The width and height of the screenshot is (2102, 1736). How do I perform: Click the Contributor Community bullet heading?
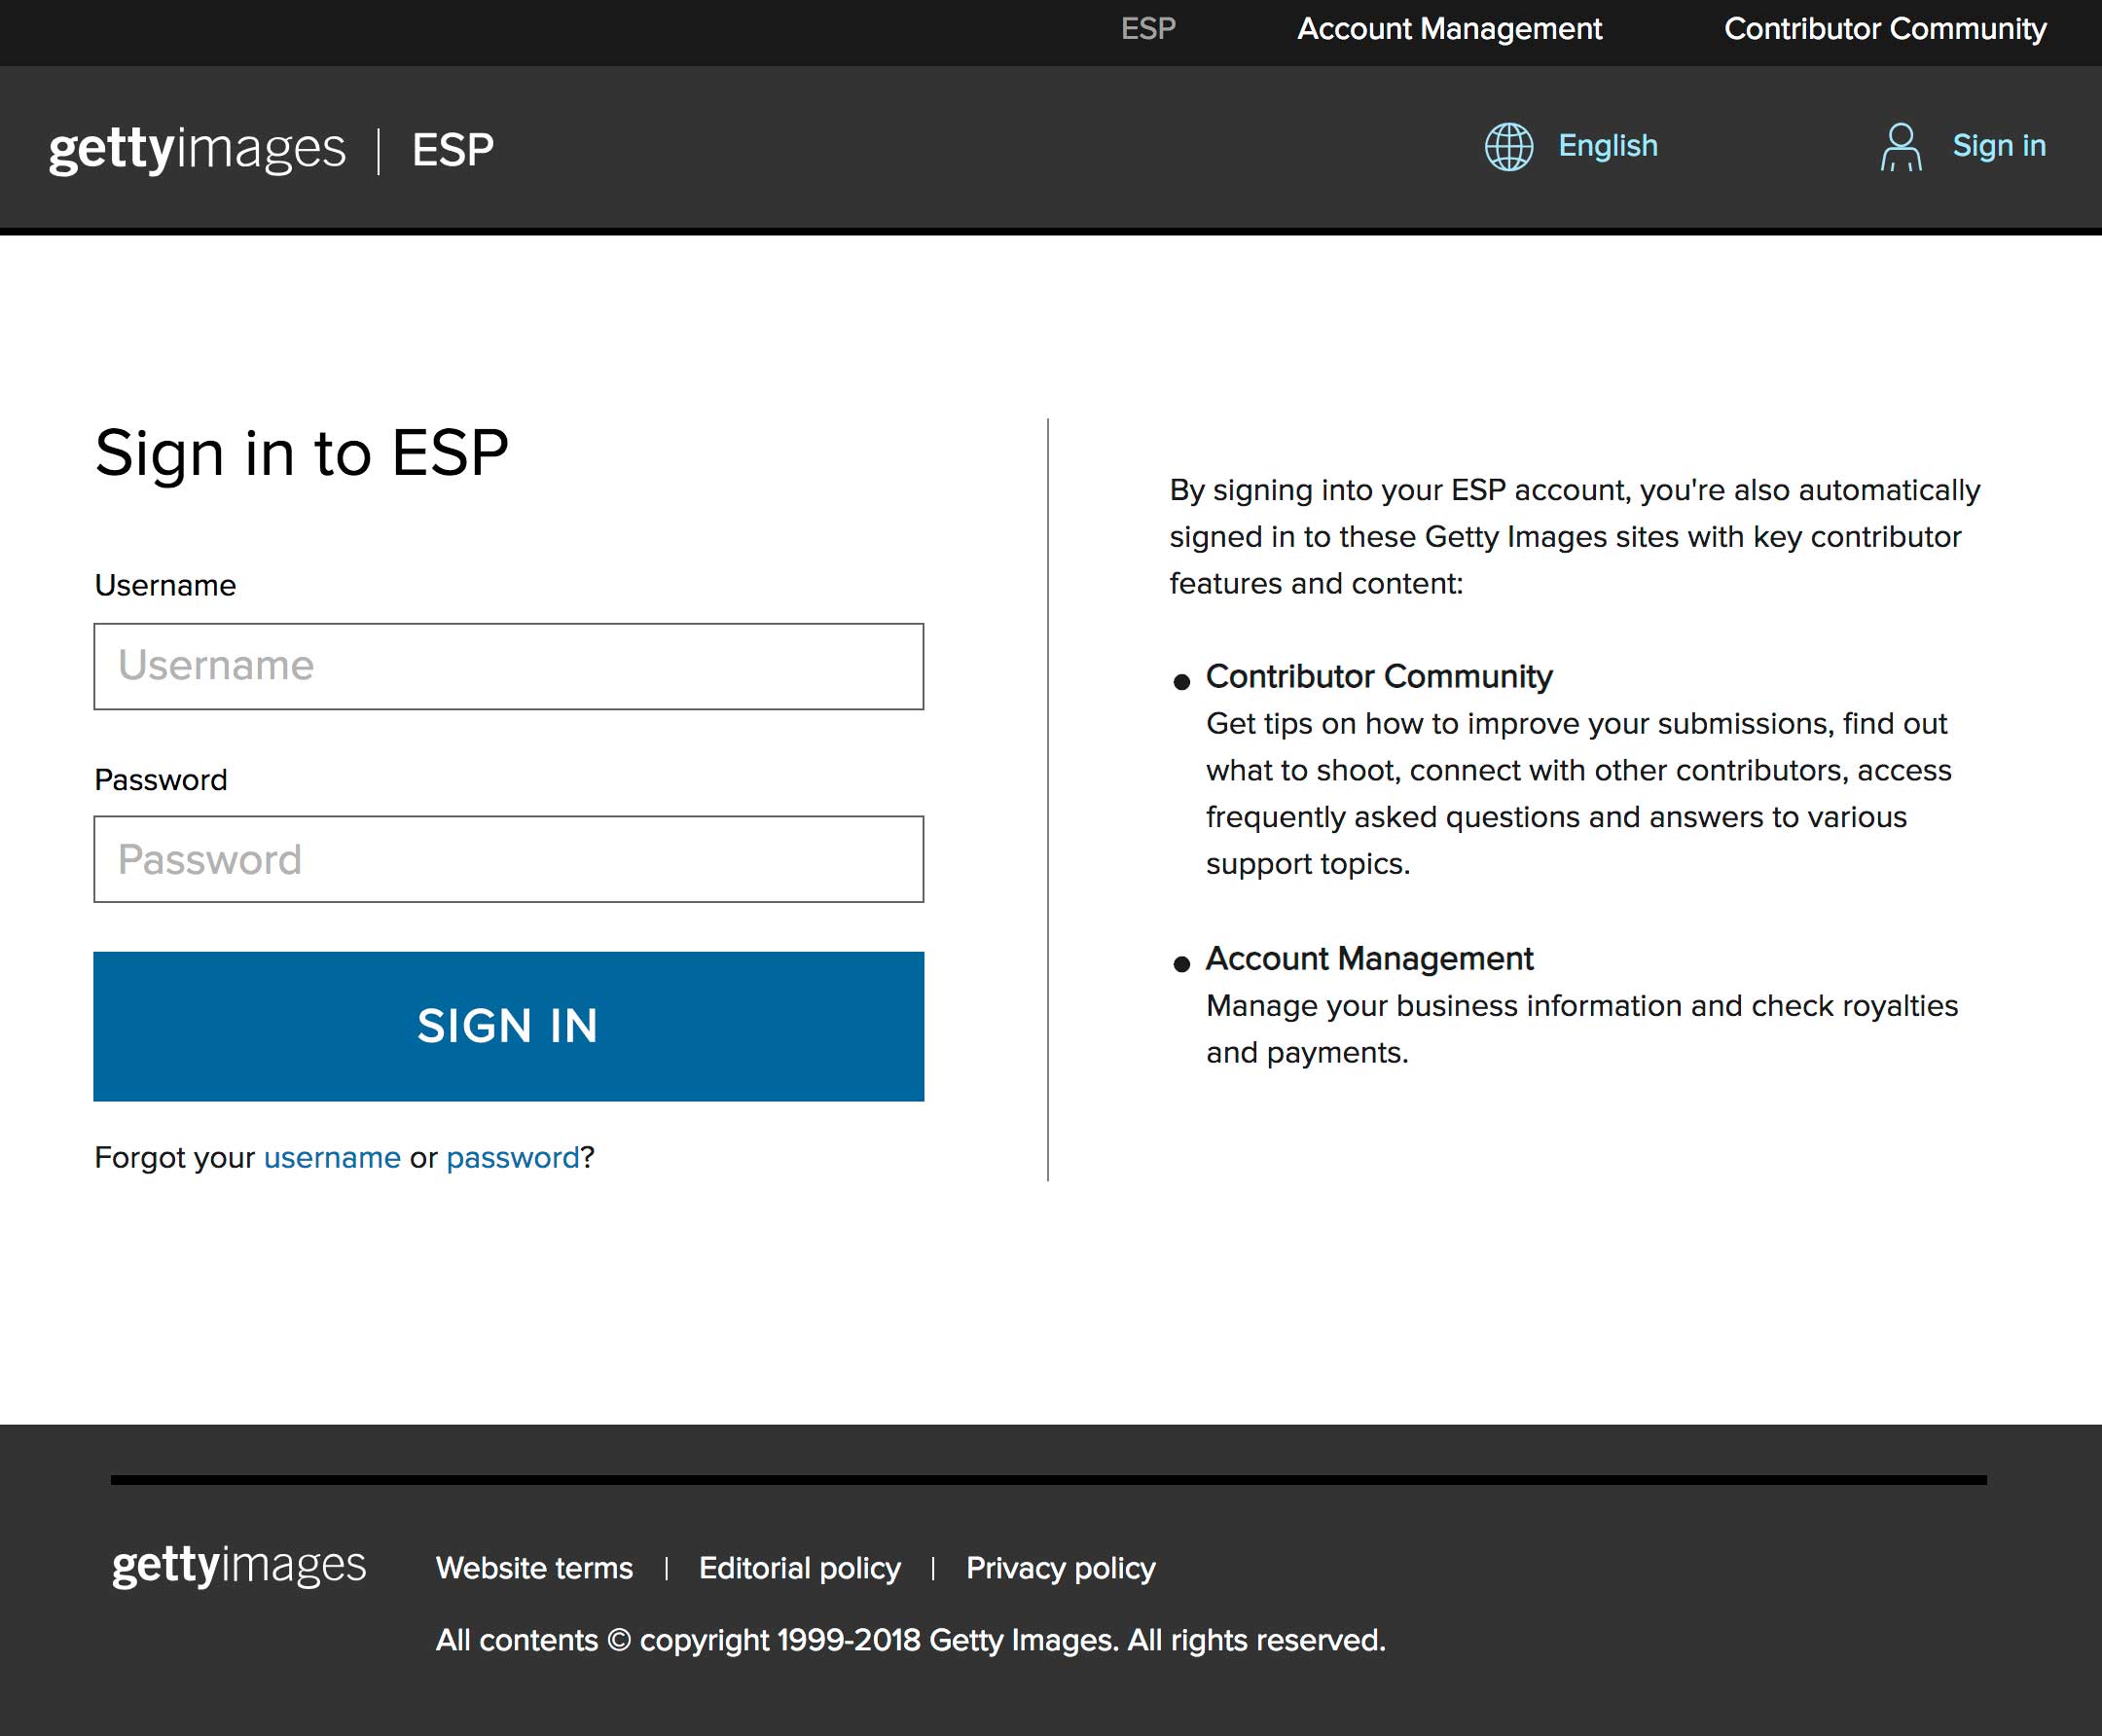[1378, 676]
